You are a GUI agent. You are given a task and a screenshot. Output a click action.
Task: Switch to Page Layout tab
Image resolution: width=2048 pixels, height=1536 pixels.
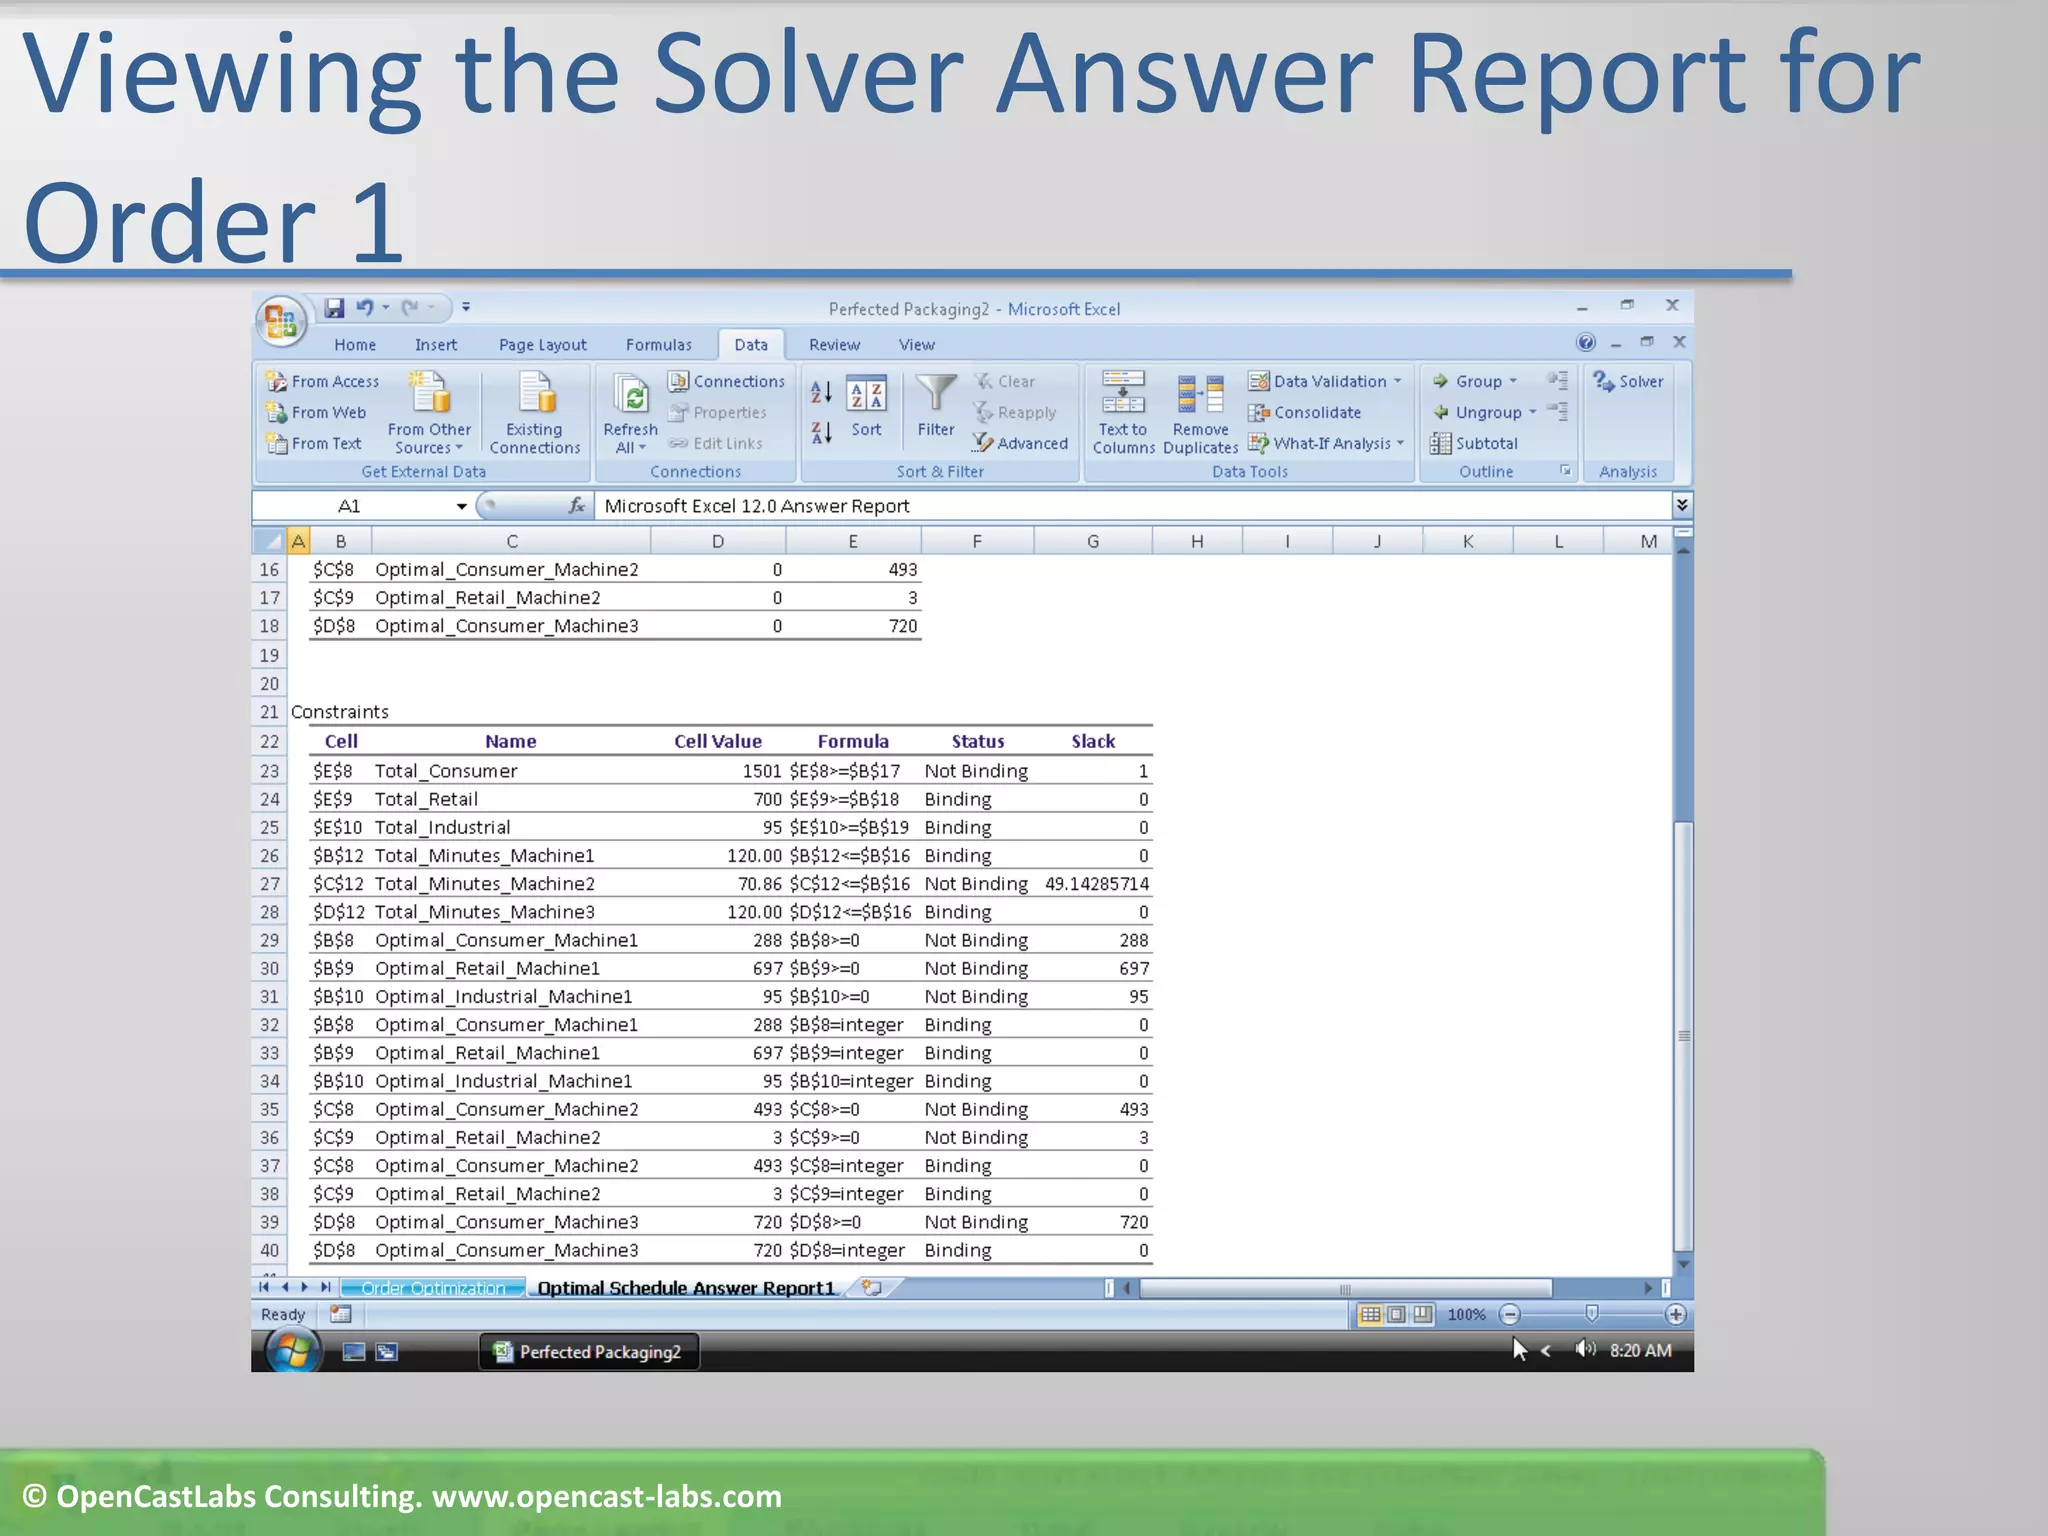click(x=542, y=345)
